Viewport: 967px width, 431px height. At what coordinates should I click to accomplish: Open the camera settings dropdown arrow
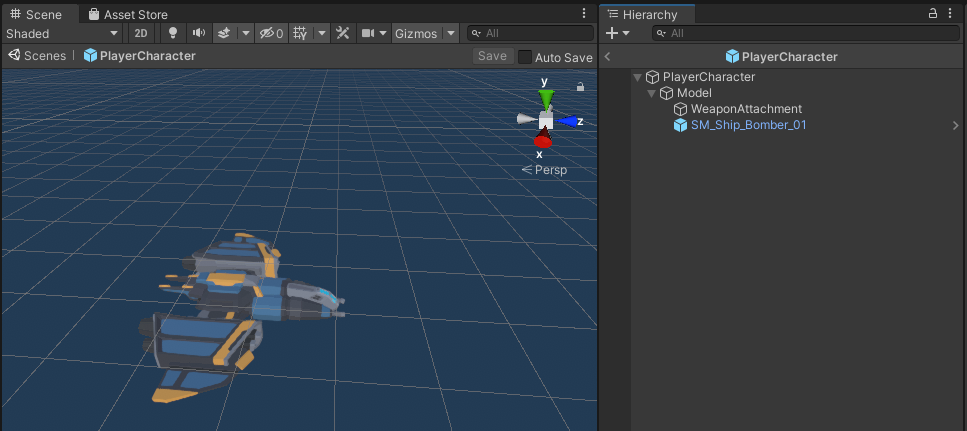click(383, 33)
